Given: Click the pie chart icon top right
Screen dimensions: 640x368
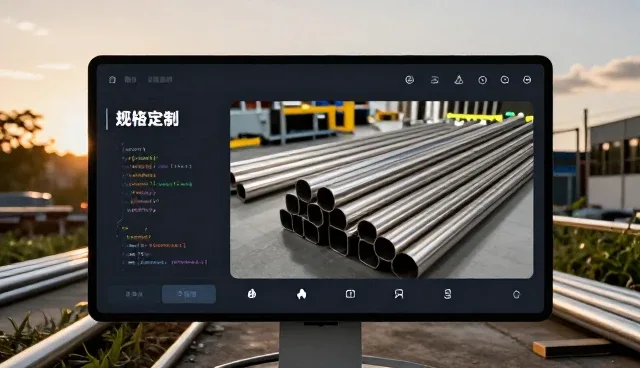Looking at the screenshot, I should 409,80.
